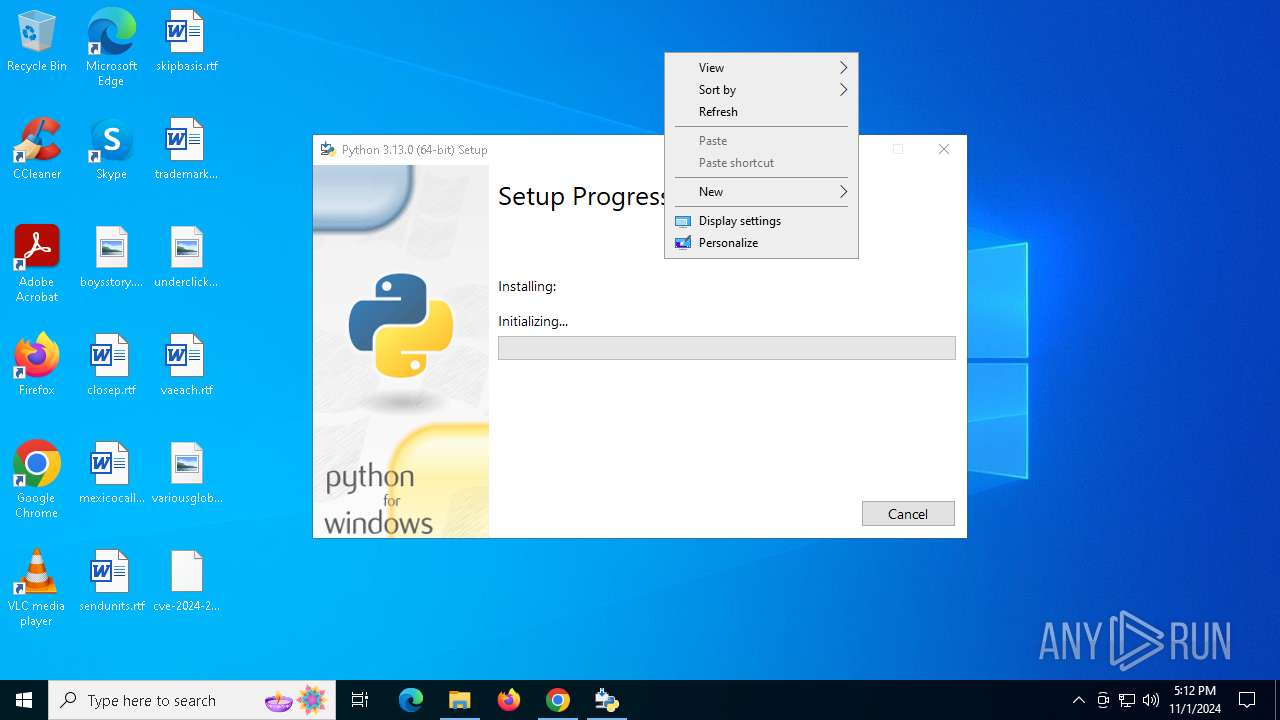Open the Windows Start menu
The image size is (1280, 720).
[x=24, y=700]
